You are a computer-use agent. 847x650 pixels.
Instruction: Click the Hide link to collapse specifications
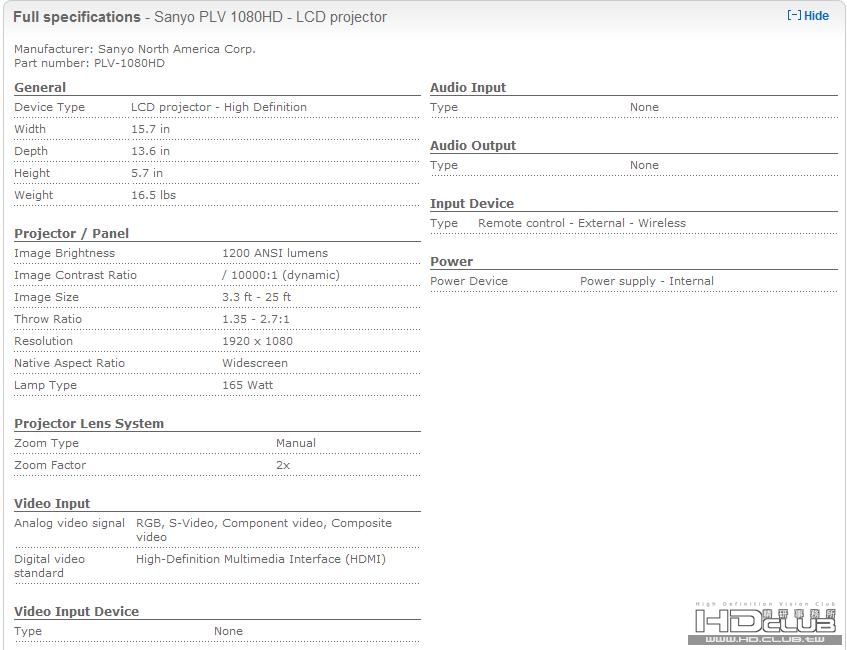coord(816,16)
